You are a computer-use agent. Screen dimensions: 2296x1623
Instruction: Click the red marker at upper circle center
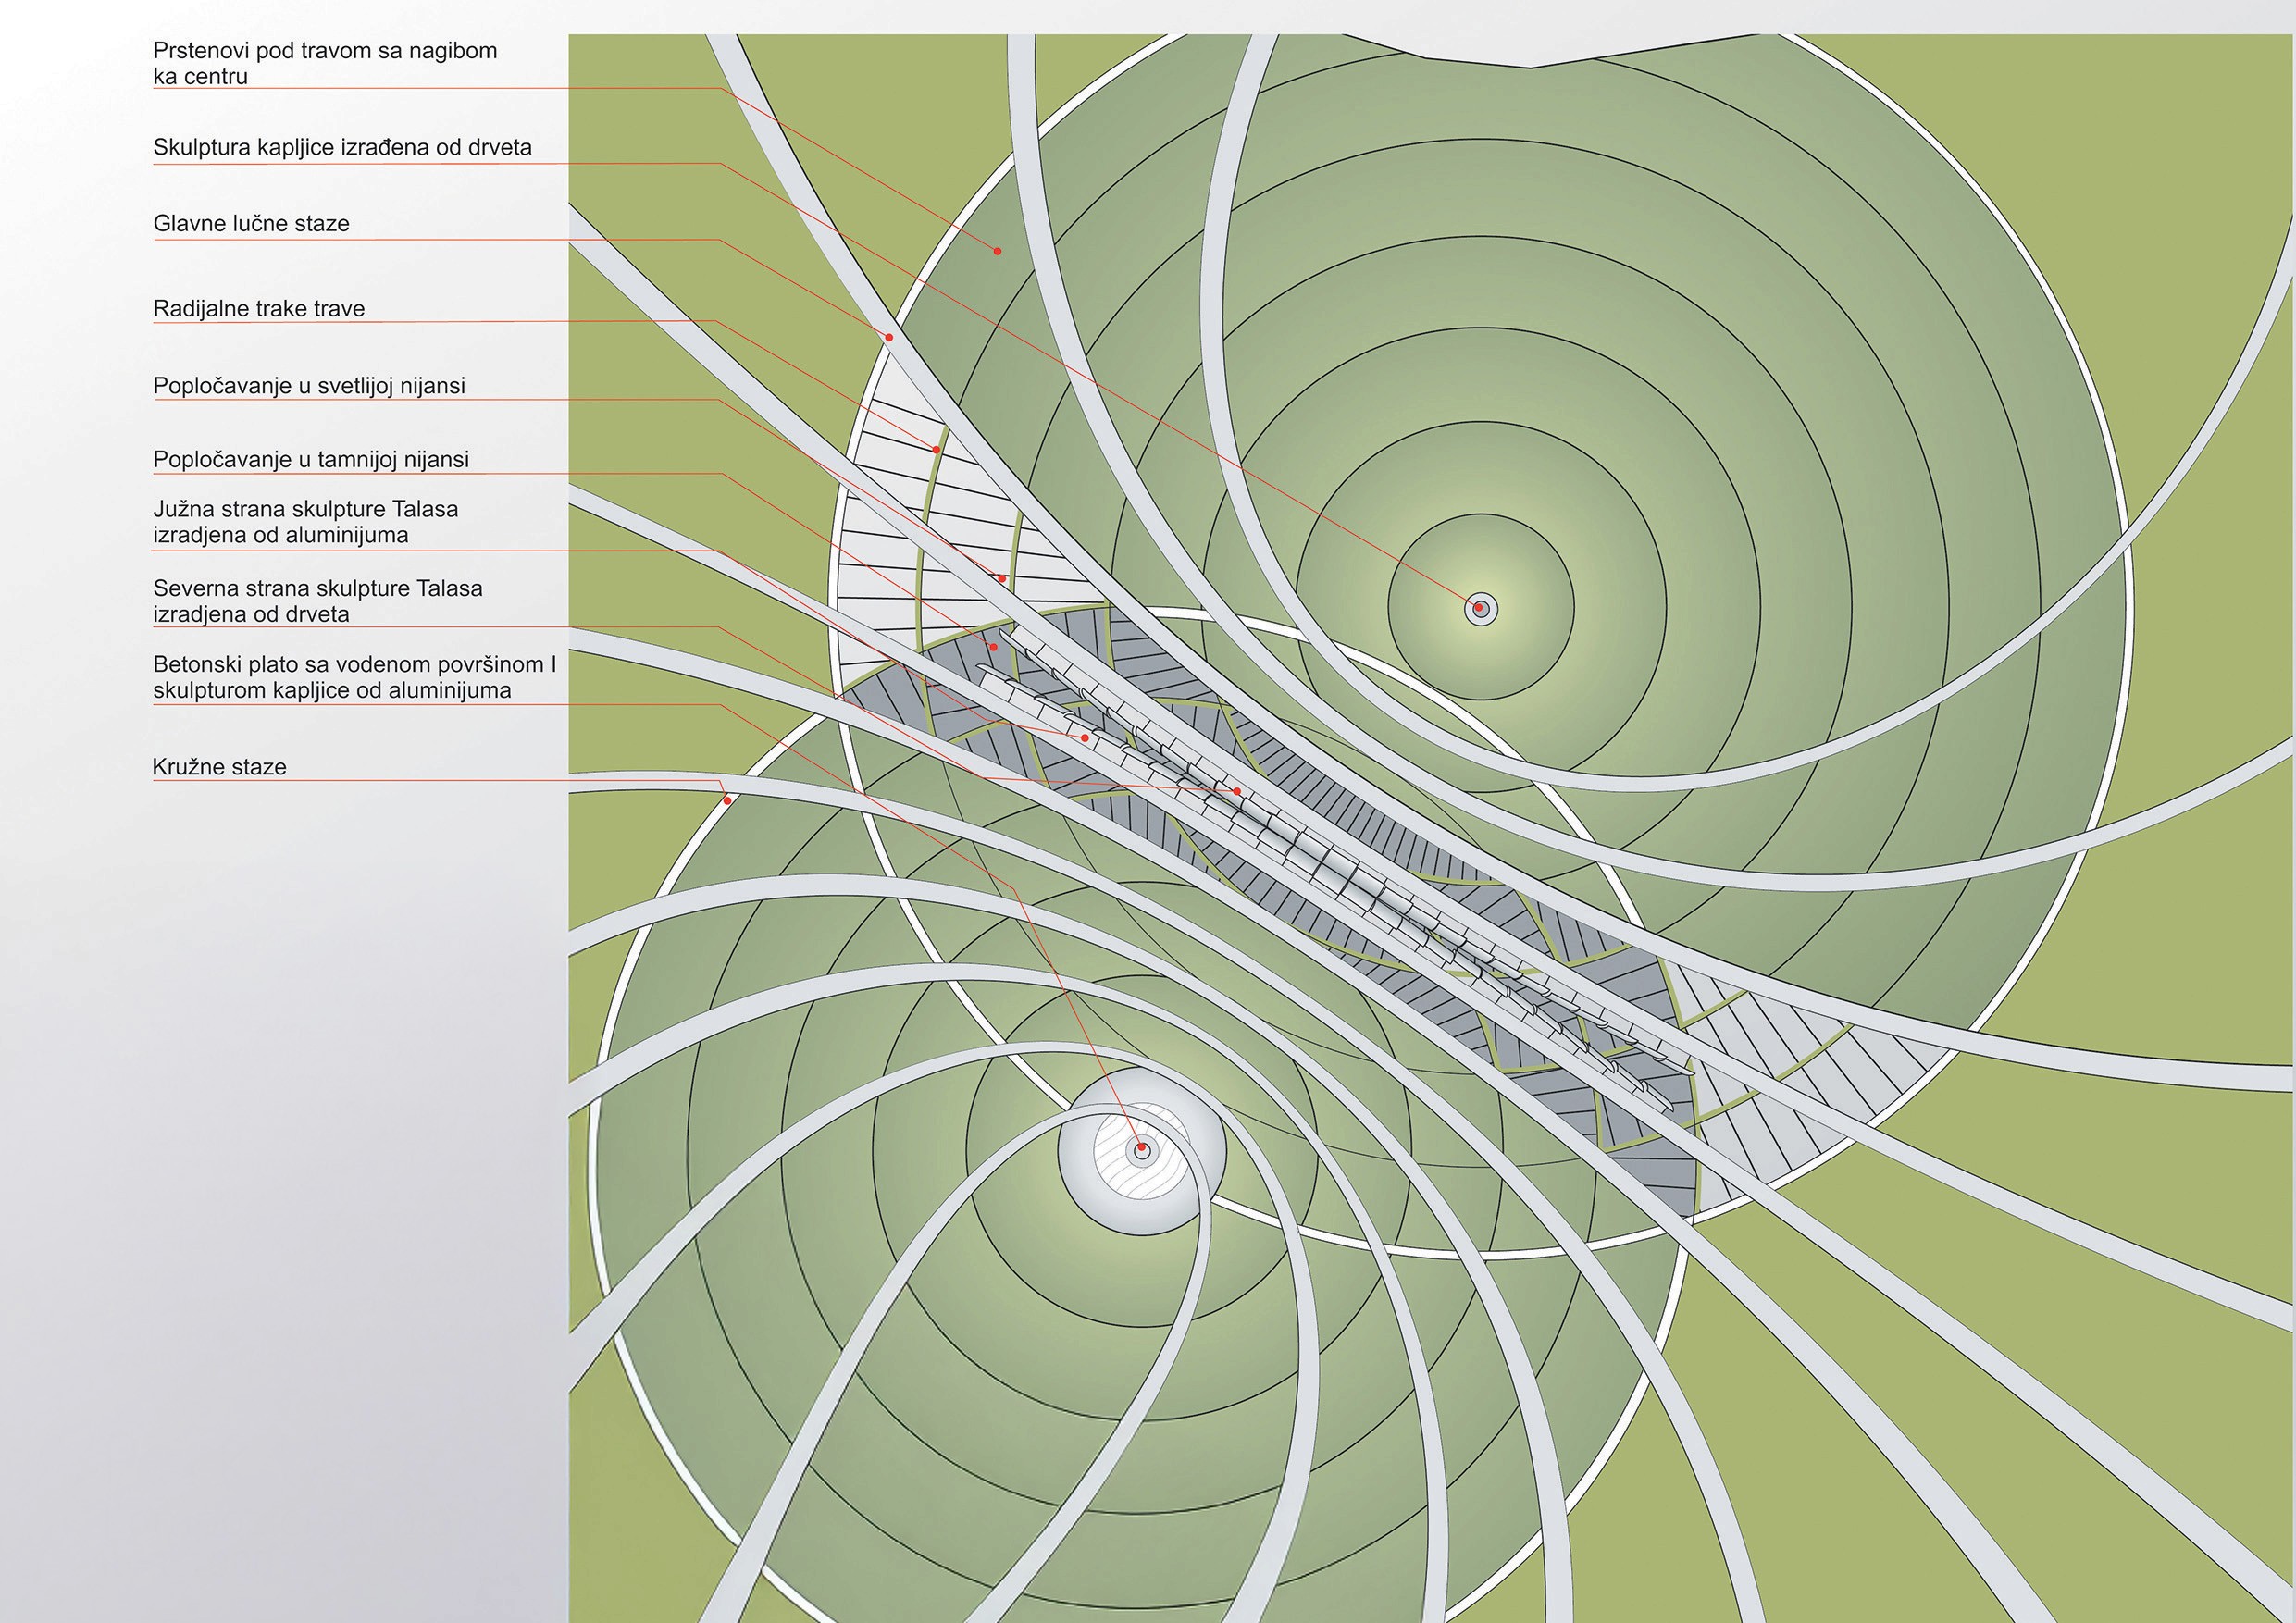pos(1479,608)
